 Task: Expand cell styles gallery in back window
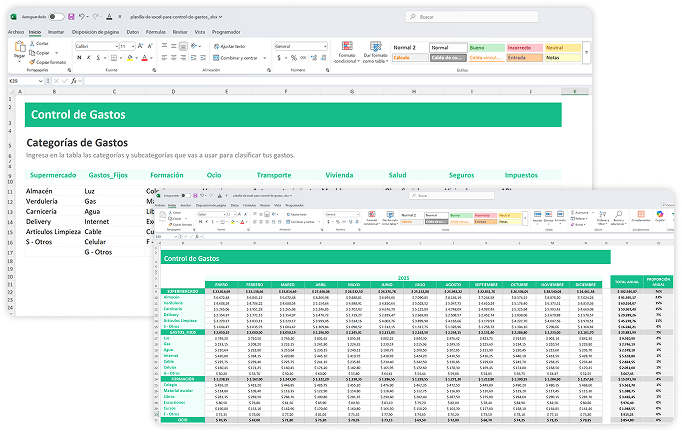coord(586,53)
